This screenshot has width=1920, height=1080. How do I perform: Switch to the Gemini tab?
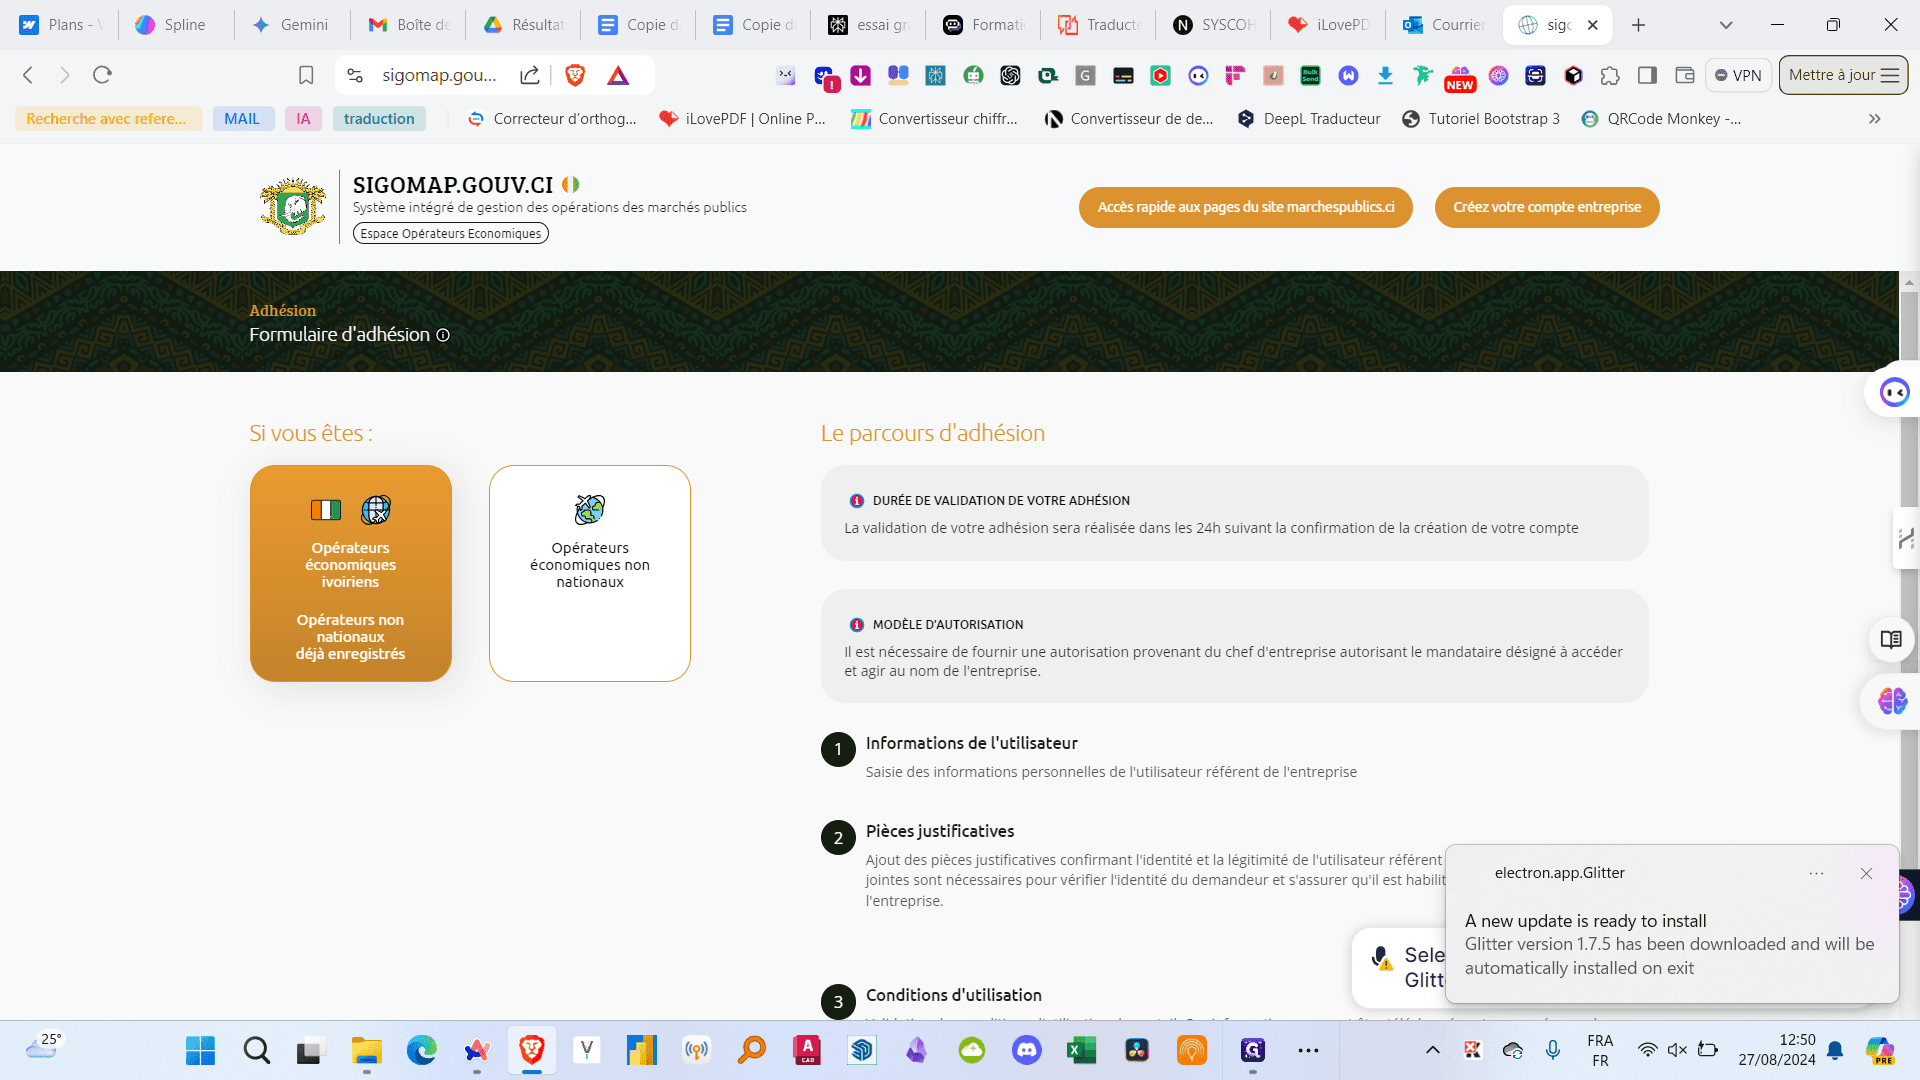click(291, 25)
